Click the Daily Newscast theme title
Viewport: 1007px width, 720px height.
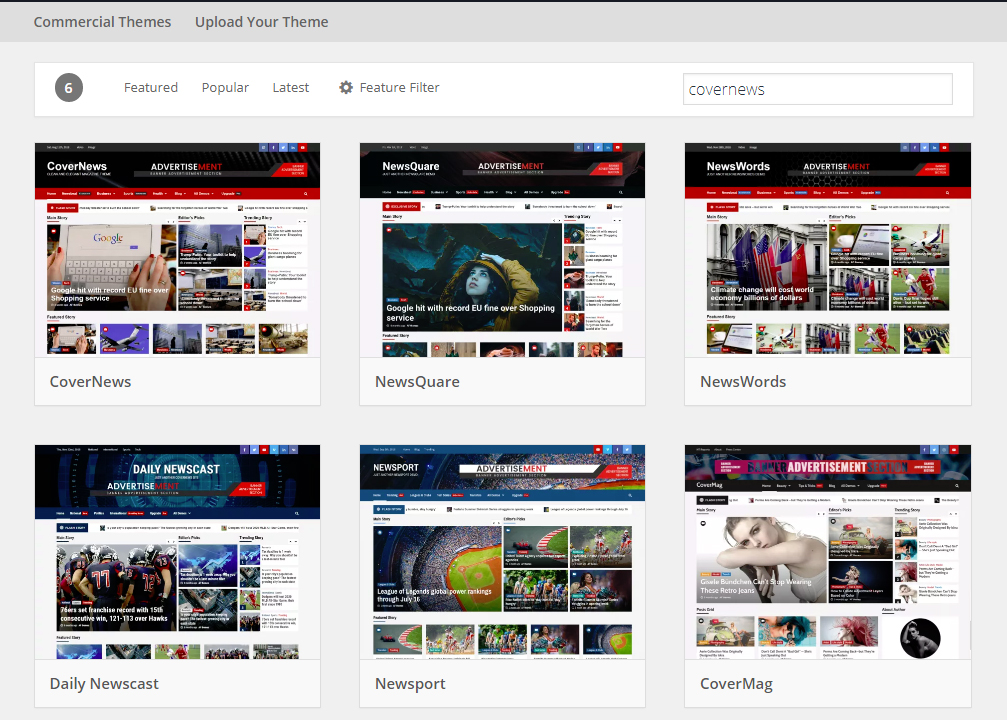(104, 684)
